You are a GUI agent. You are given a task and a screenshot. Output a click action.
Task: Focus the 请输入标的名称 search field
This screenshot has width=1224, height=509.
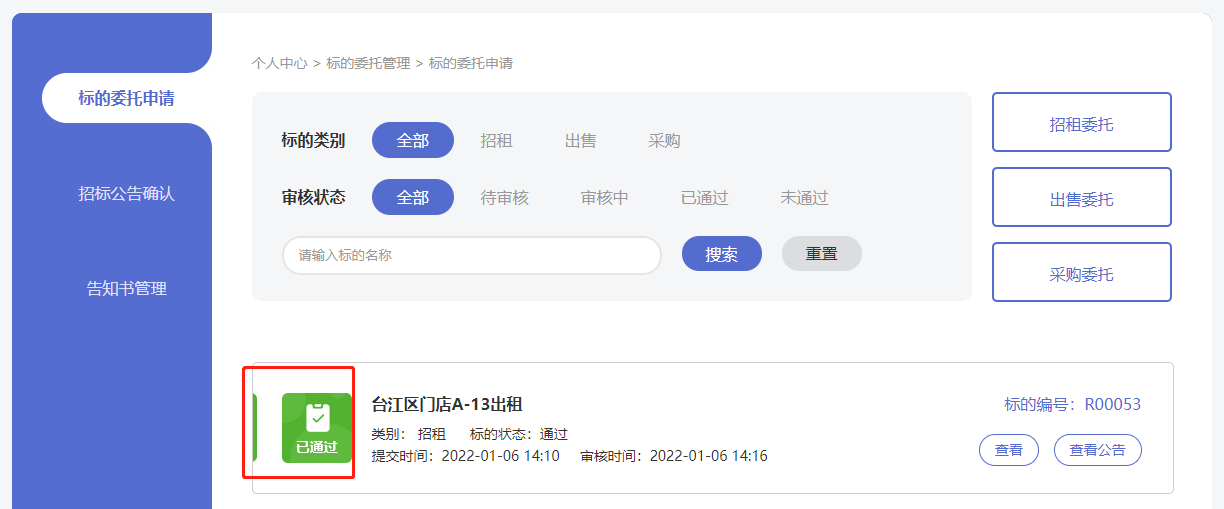click(x=471, y=255)
